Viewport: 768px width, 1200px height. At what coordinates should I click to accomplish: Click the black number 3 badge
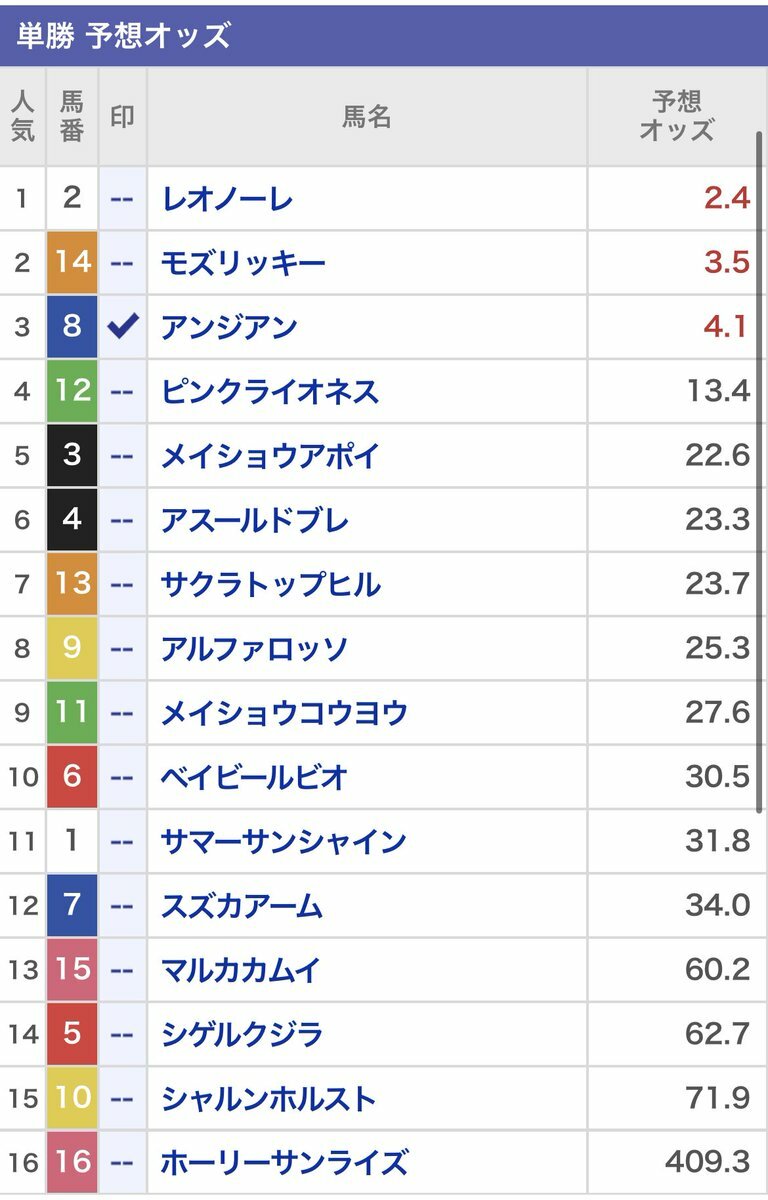pyautogui.click(x=72, y=455)
